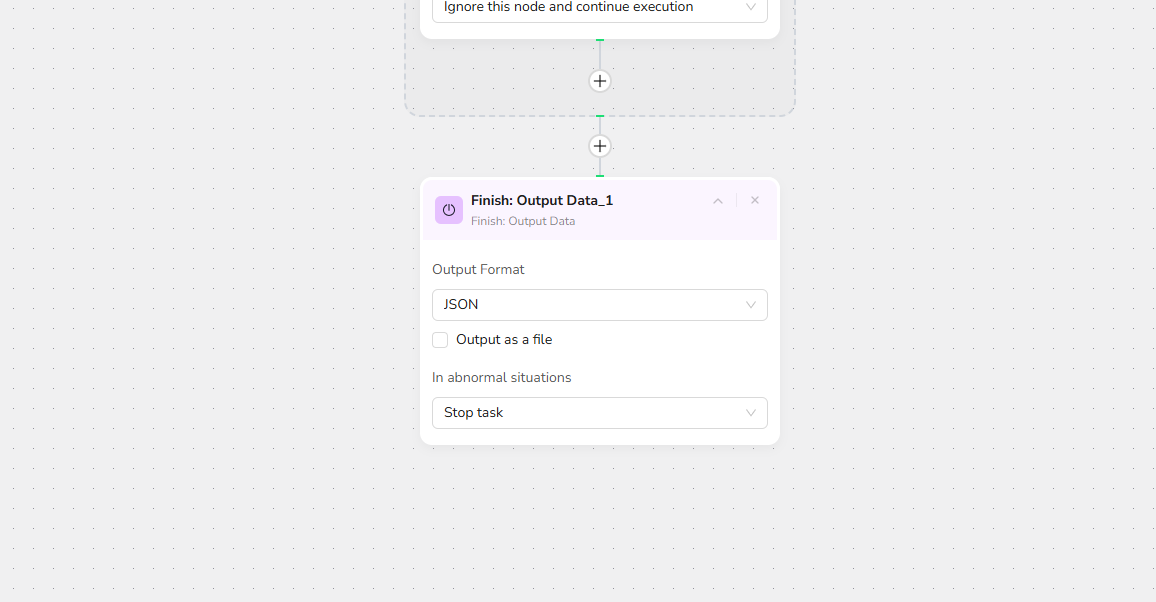This screenshot has width=1156, height=602.
Task: Click the plus button inside the dashed container
Action: click(x=600, y=81)
